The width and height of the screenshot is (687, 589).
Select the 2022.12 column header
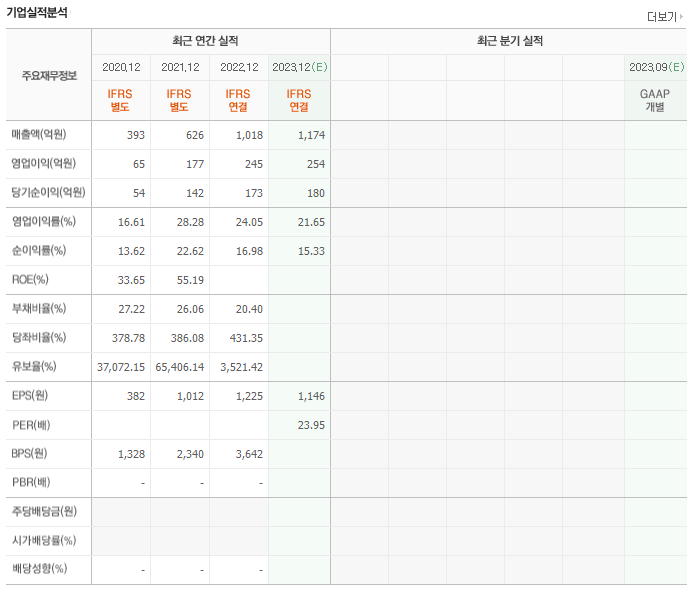pos(239,67)
